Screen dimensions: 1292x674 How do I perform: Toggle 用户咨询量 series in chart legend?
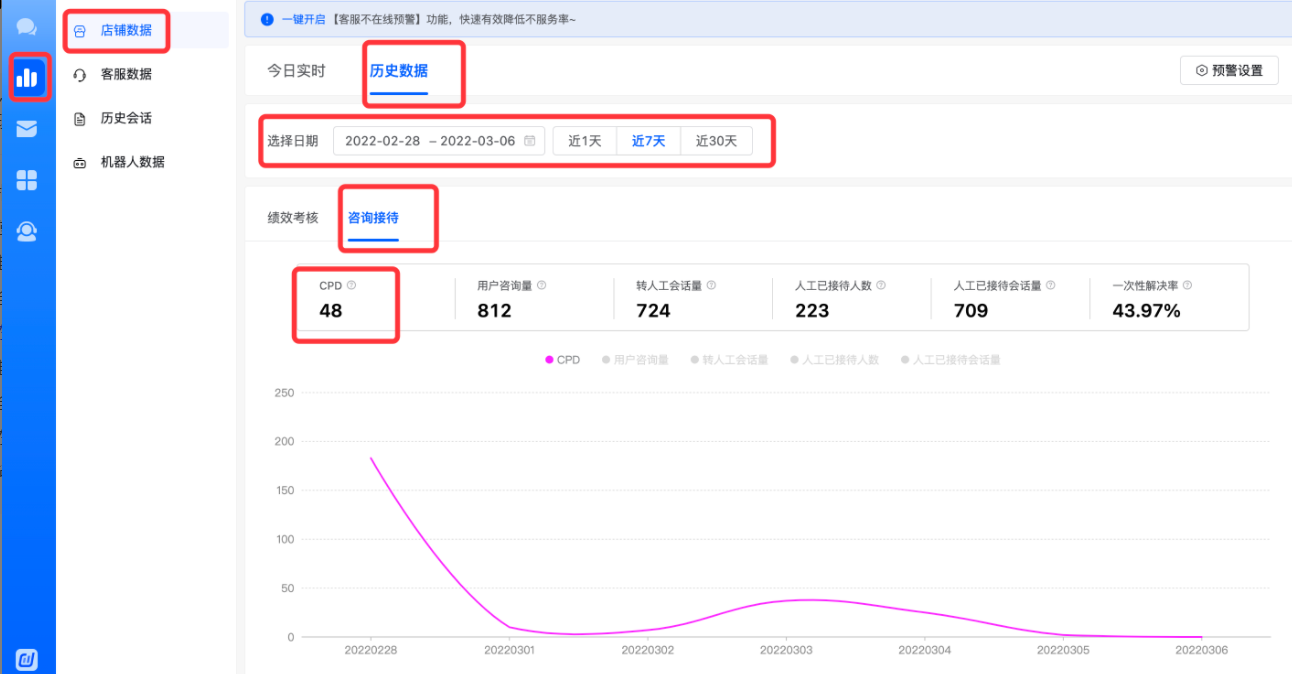pyautogui.click(x=635, y=360)
